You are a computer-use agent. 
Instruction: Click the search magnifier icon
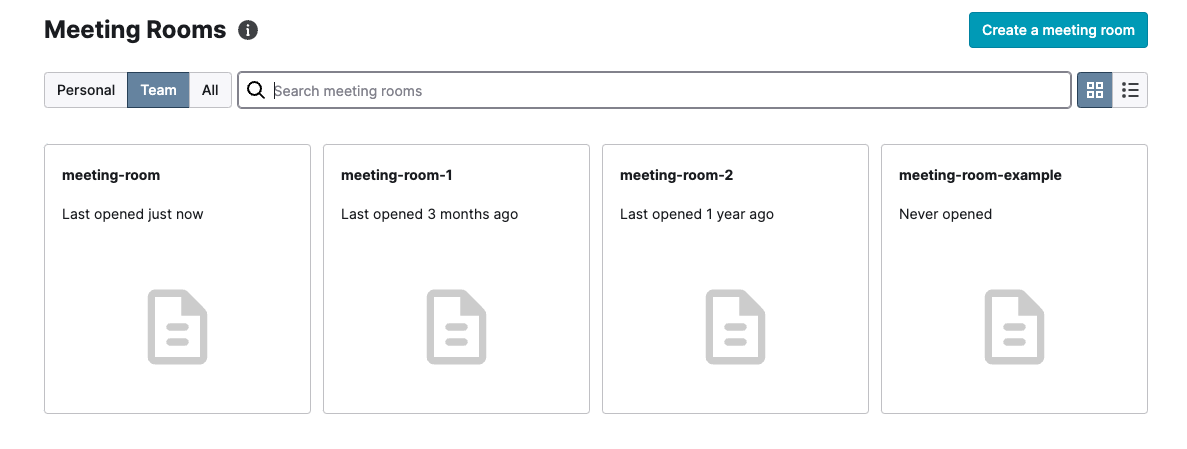[x=256, y=90]
